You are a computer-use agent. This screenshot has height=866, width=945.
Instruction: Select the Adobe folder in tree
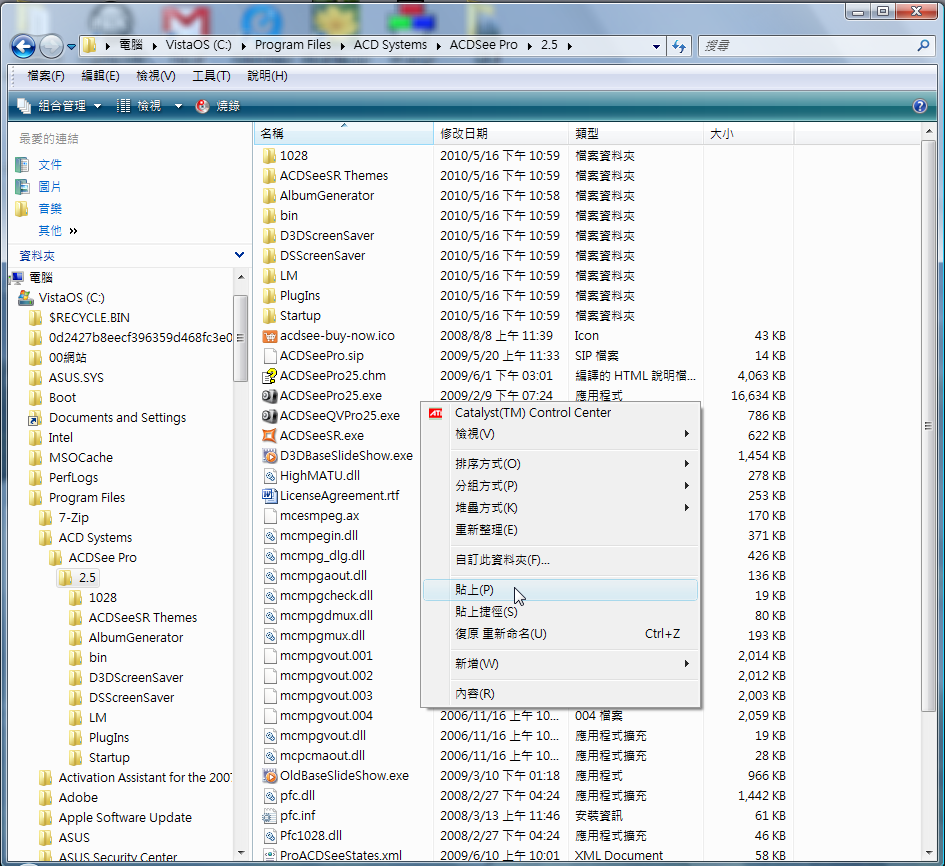click(x=78, y=797)
